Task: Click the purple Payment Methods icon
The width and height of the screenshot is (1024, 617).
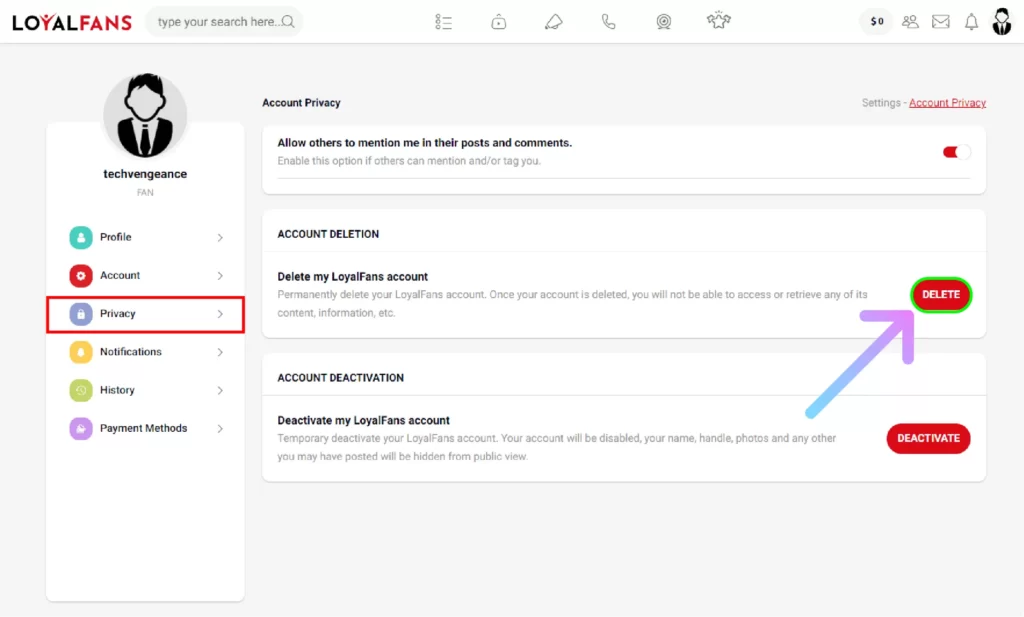Action: [x=81, y=428]
